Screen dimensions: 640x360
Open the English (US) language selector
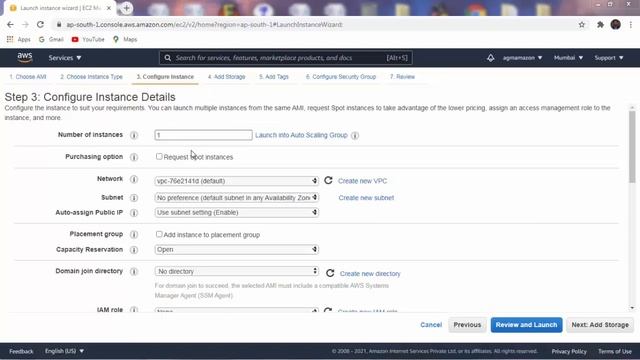pos(64,351)
